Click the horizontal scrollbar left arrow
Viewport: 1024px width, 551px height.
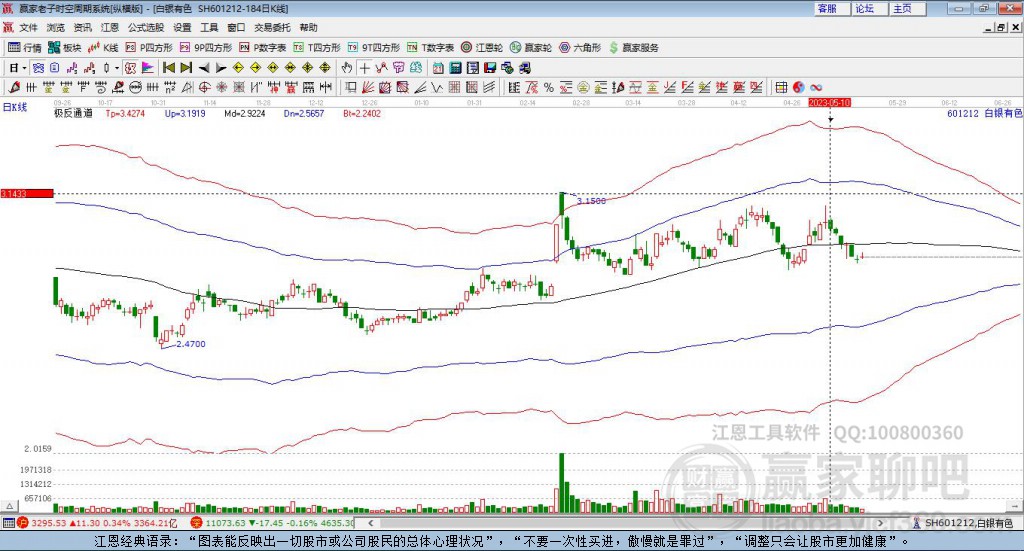371,523
